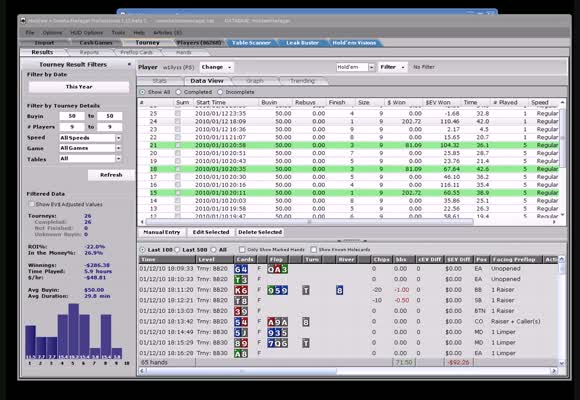Click the Buyin minimum value field
Image resolution: width=580 pixels, height=400 pixels.
coord(72,116)
